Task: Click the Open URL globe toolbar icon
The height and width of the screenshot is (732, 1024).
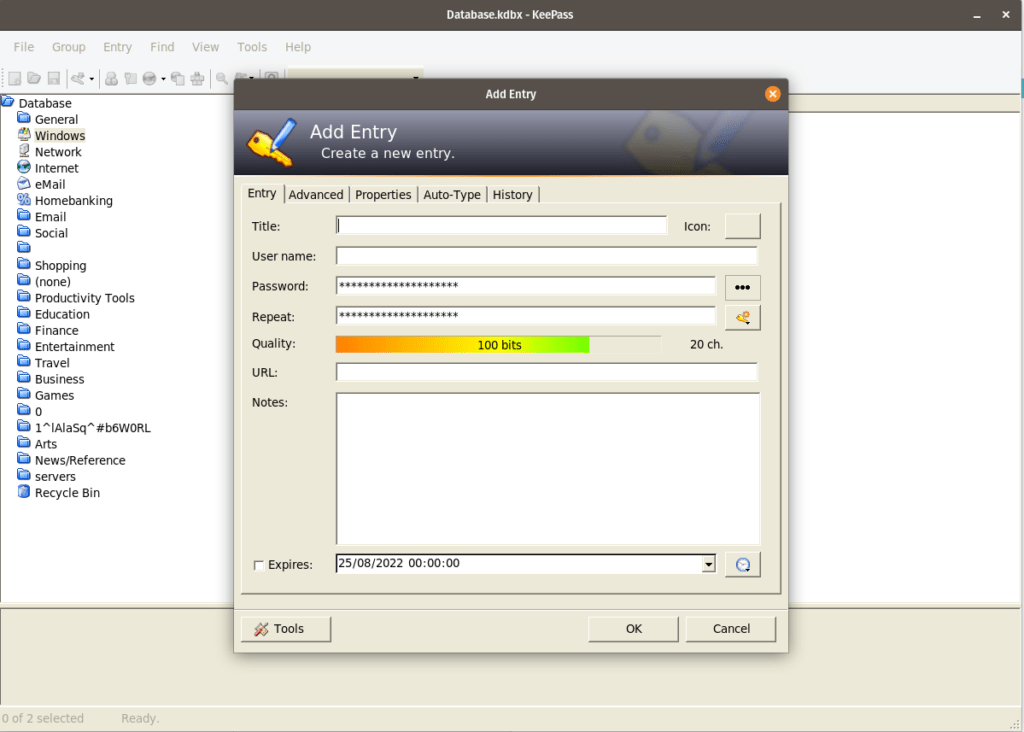Action: [x=150, y=79]
